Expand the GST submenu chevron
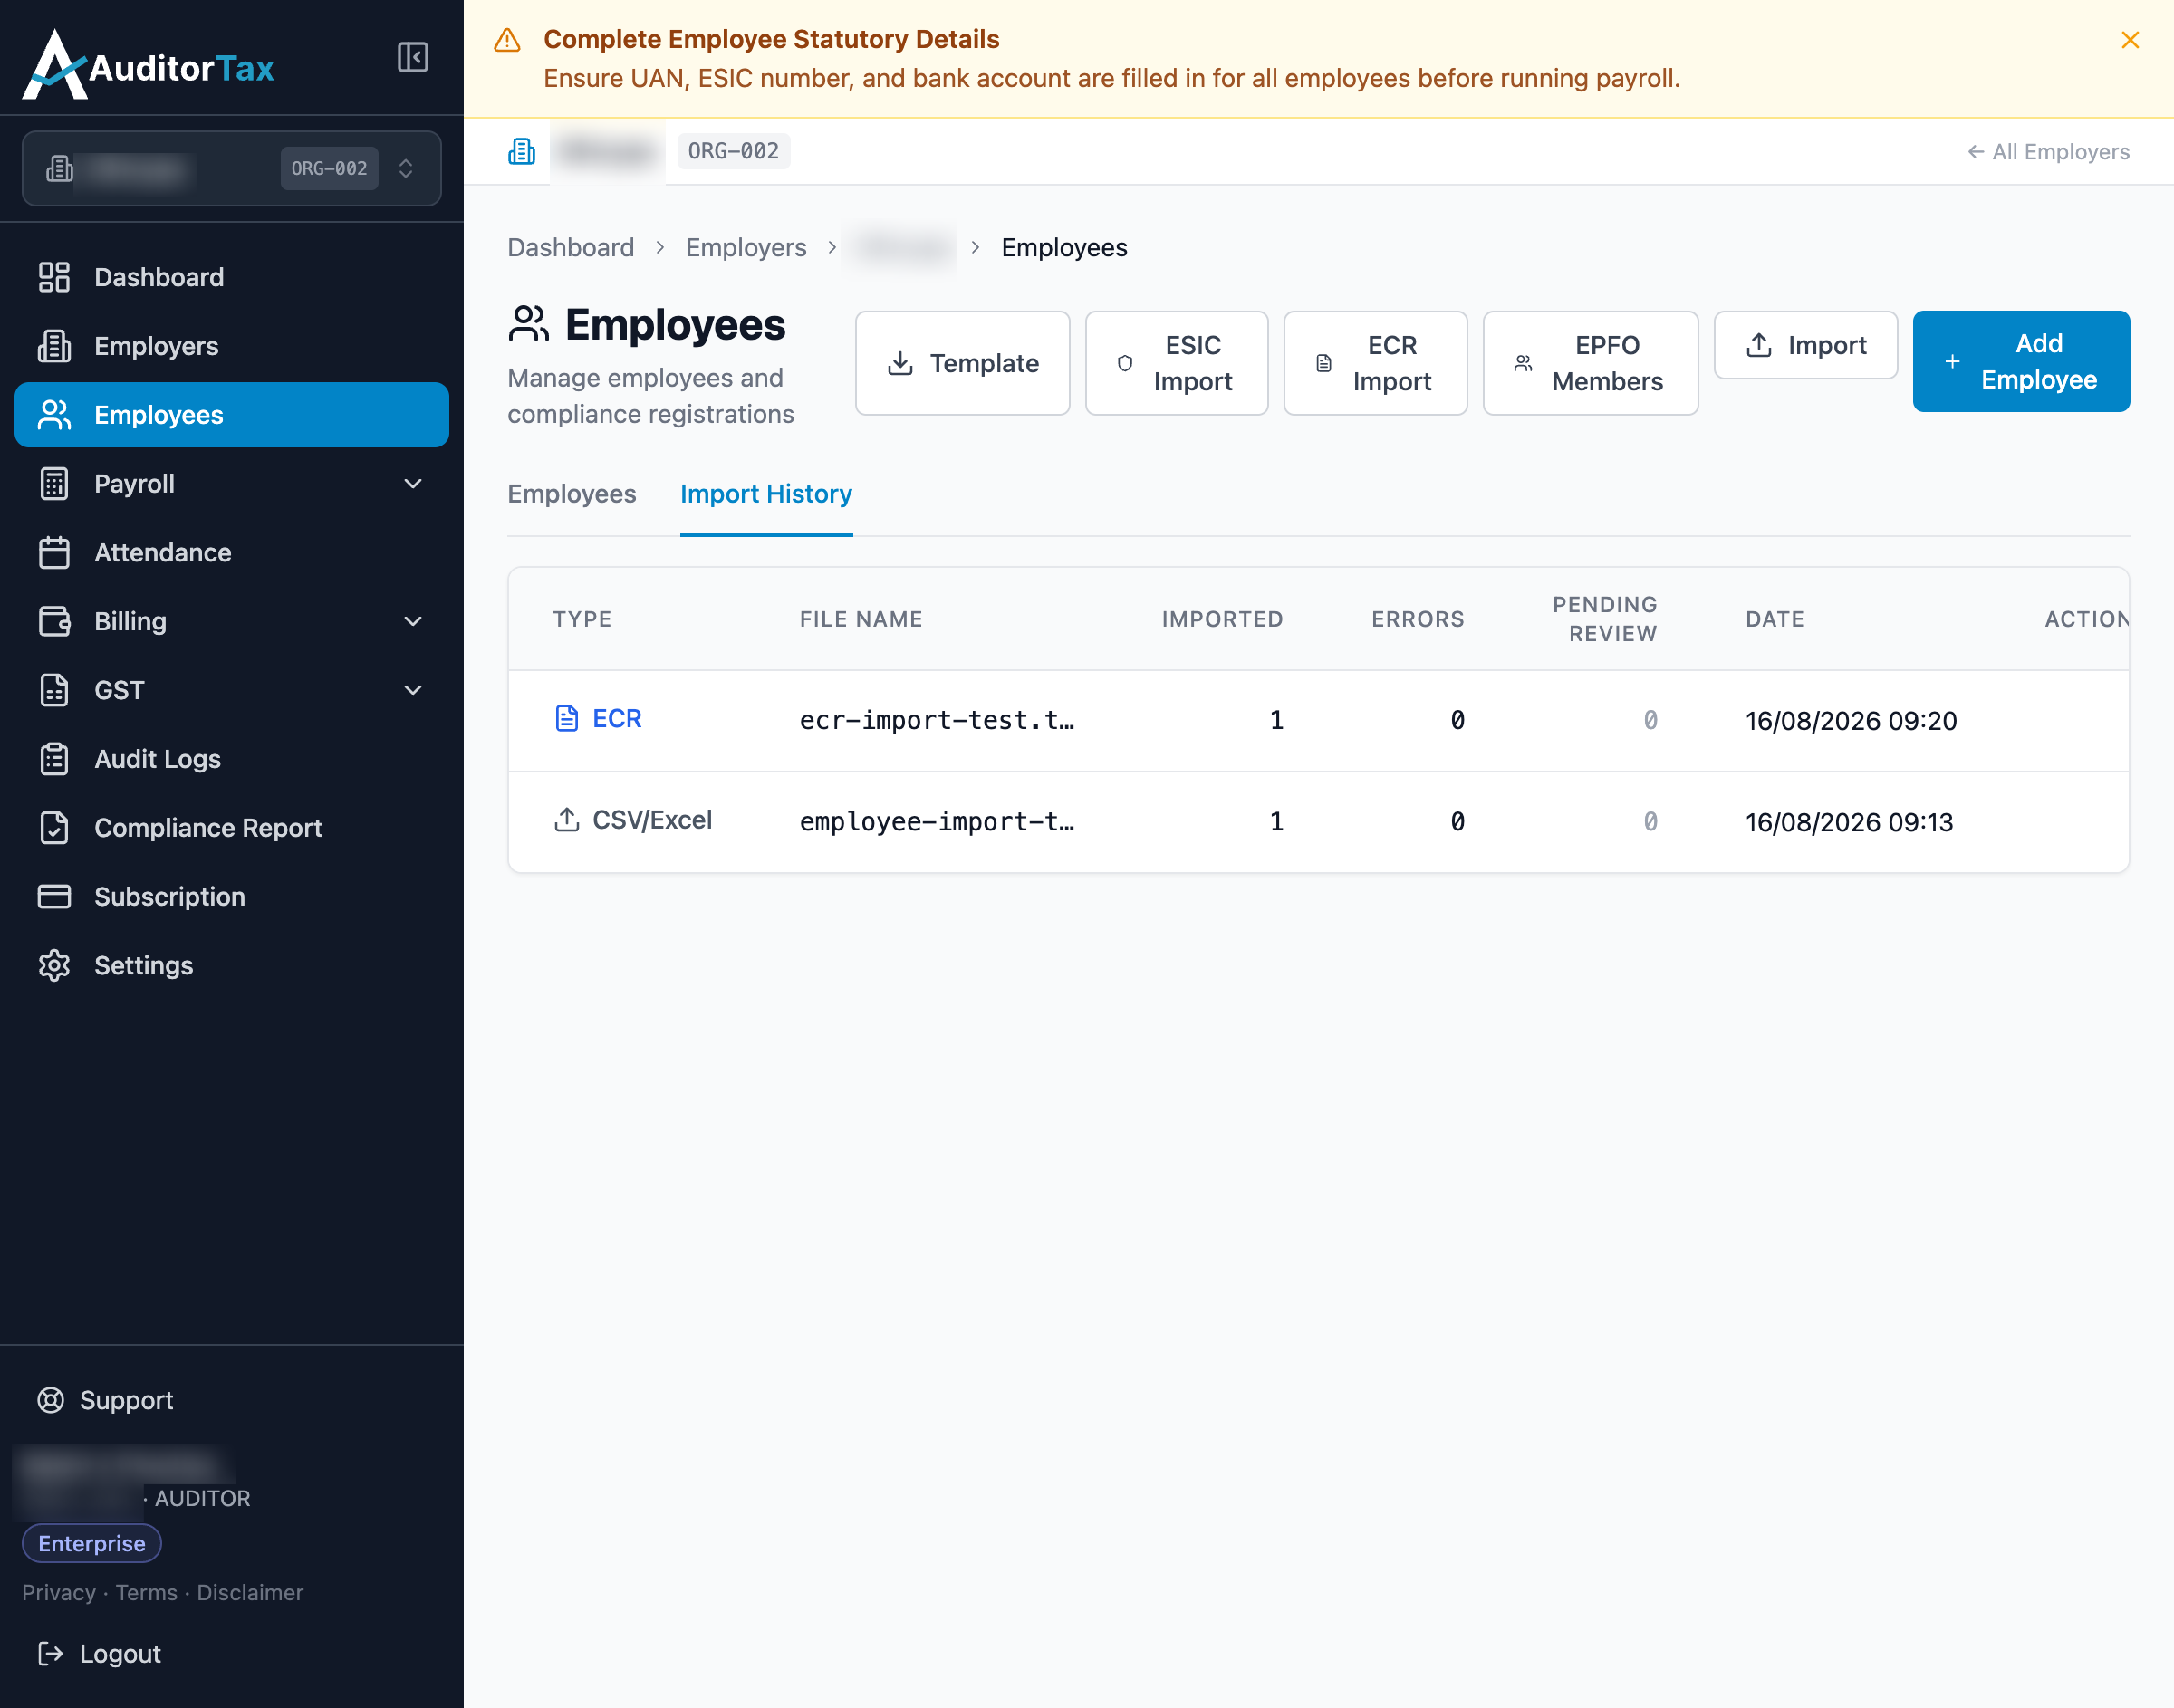This screenshot has width=2174, height=1708. pyautogui.click(x=412, y=690)
